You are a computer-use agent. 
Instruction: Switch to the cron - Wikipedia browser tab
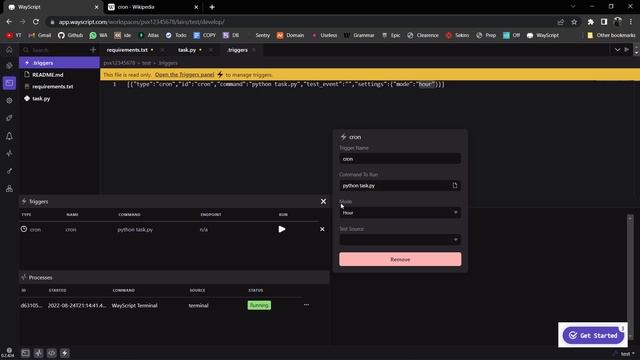153,7
